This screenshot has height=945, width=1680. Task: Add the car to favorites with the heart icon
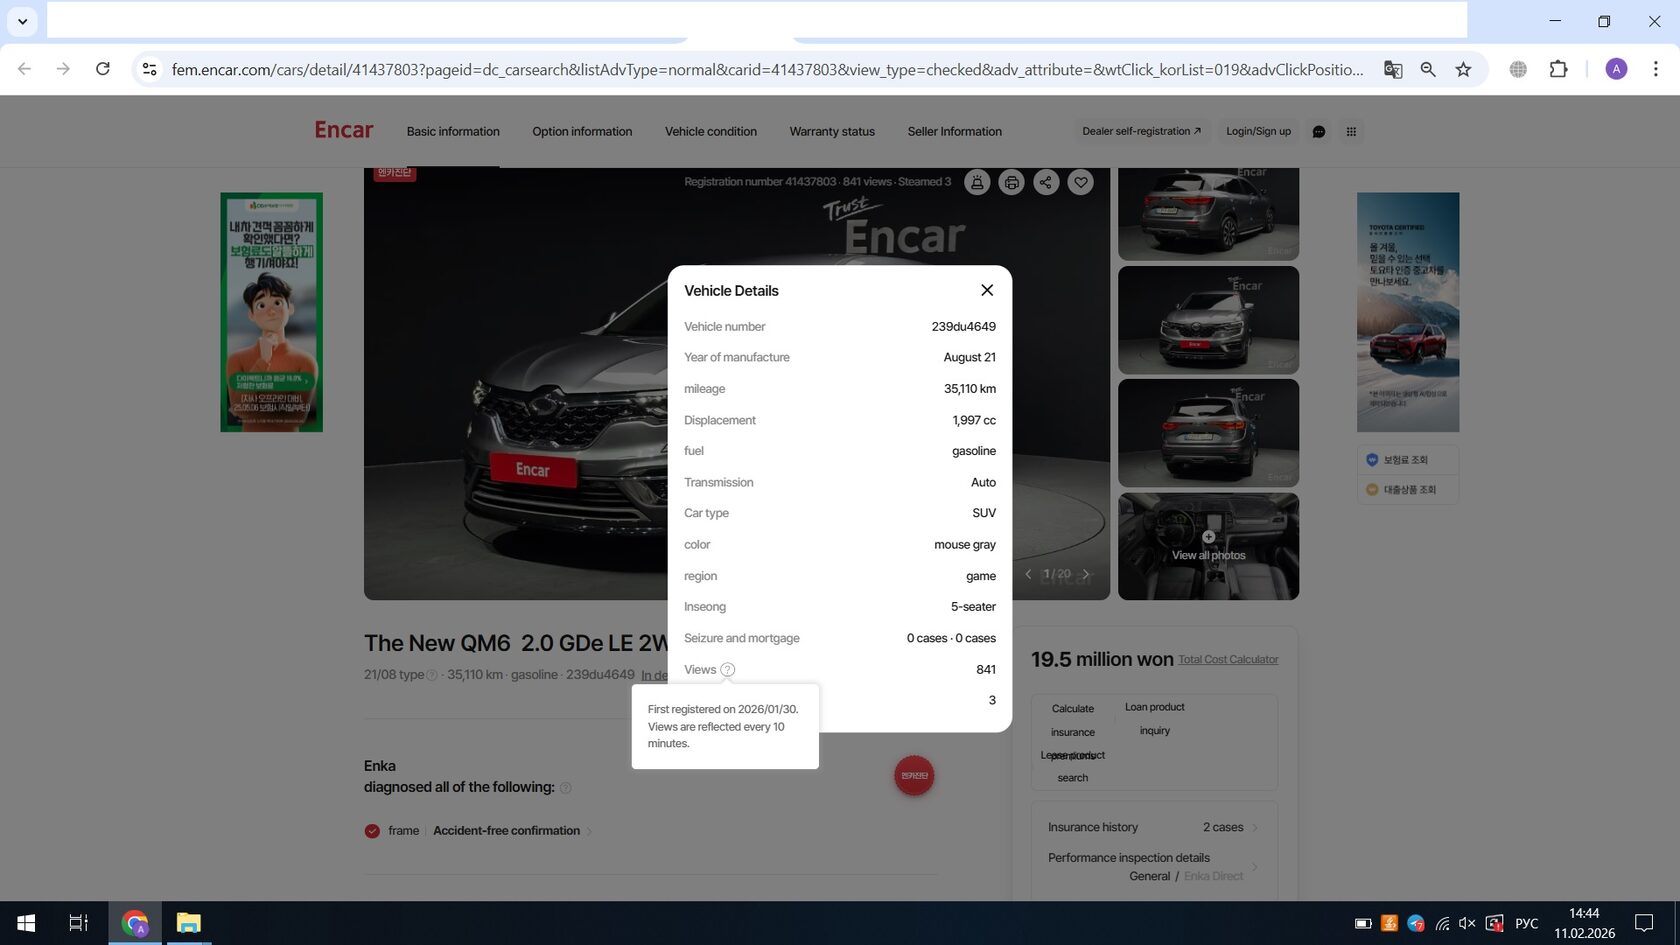pos(1080,182)
